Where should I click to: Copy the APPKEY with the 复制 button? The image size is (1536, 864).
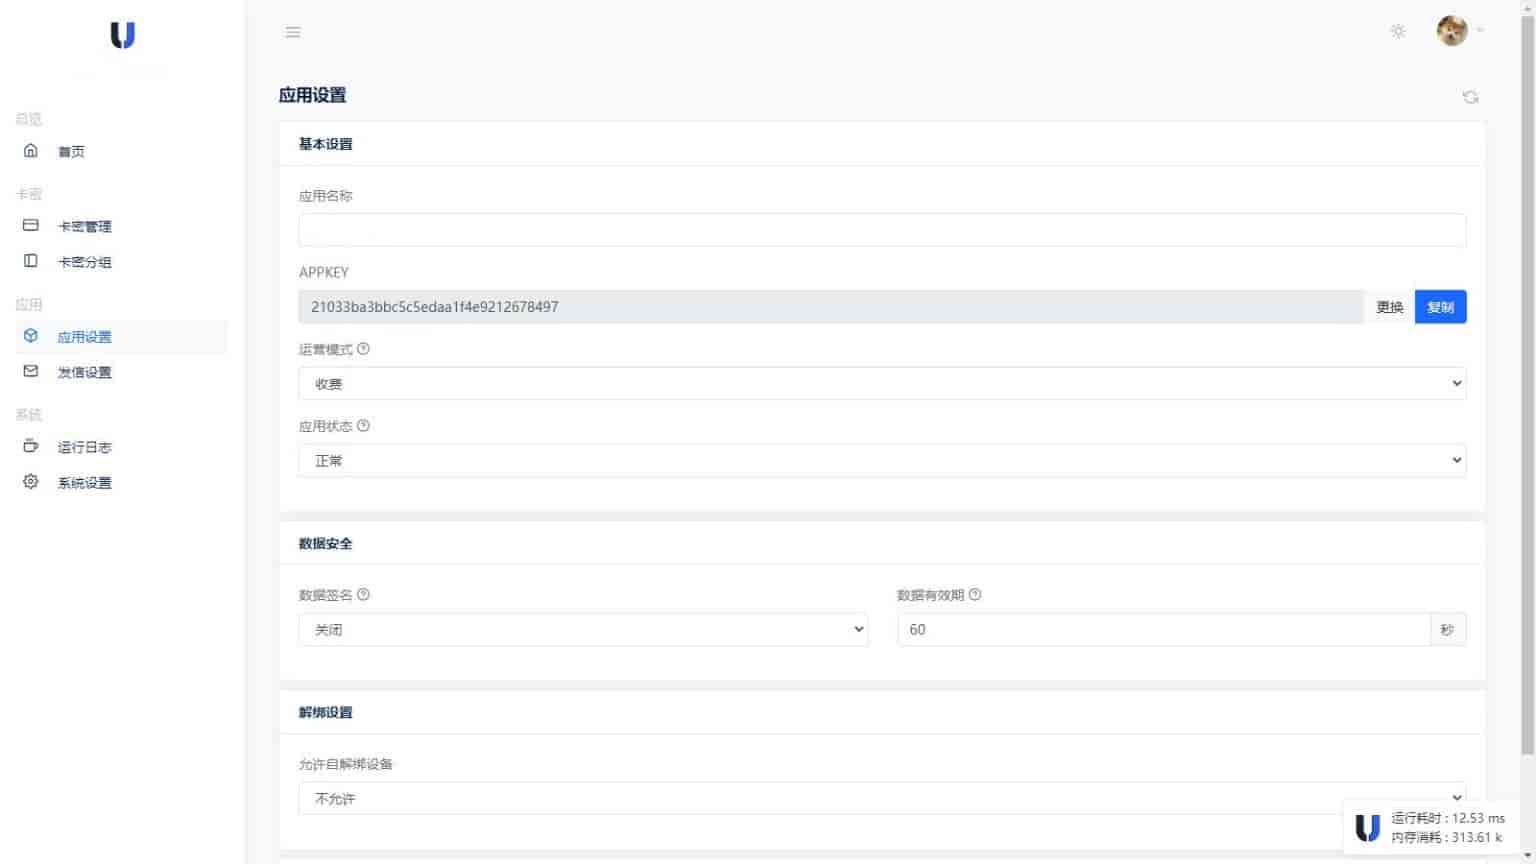(1441, 307)
